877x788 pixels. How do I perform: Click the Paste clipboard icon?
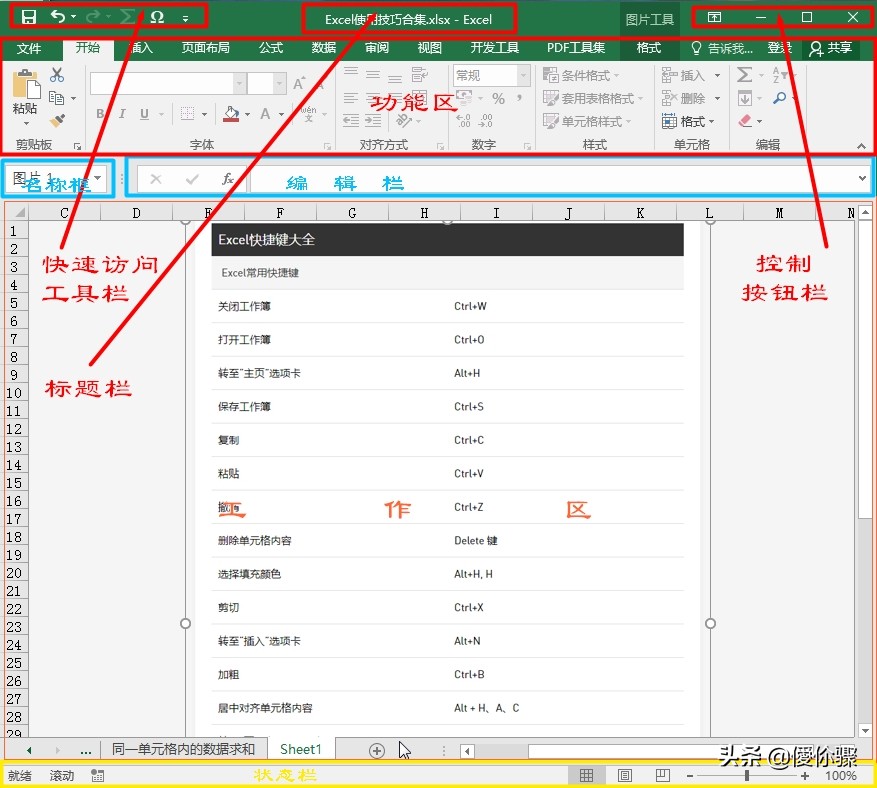pyautogui.click(x=26, y=84)
